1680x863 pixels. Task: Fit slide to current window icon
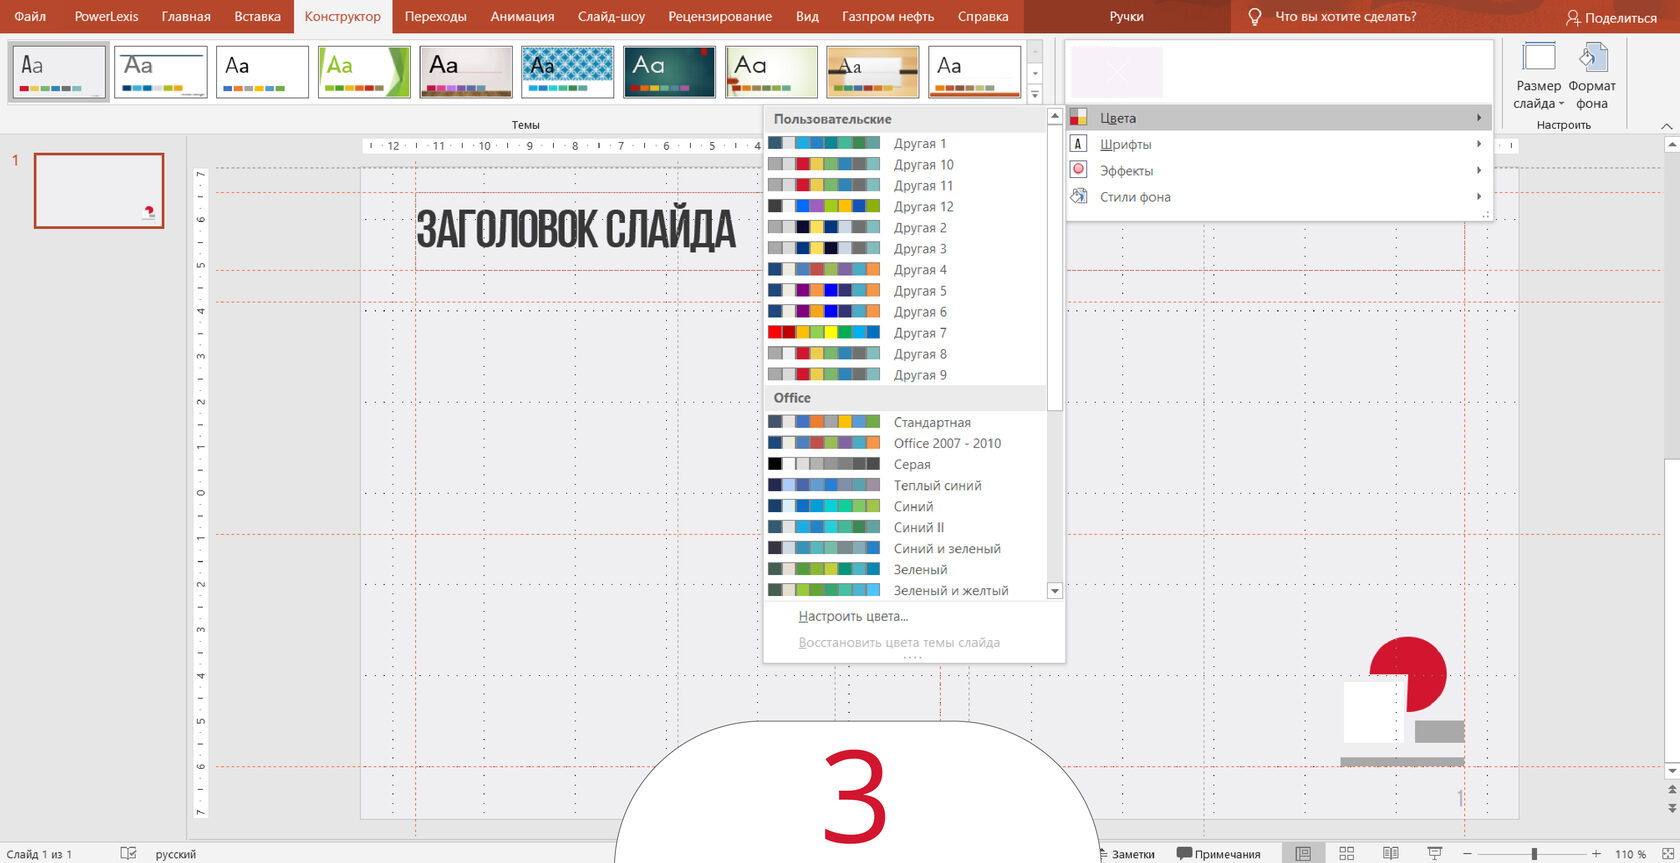pyautogui.click(x=1667, y=853)
